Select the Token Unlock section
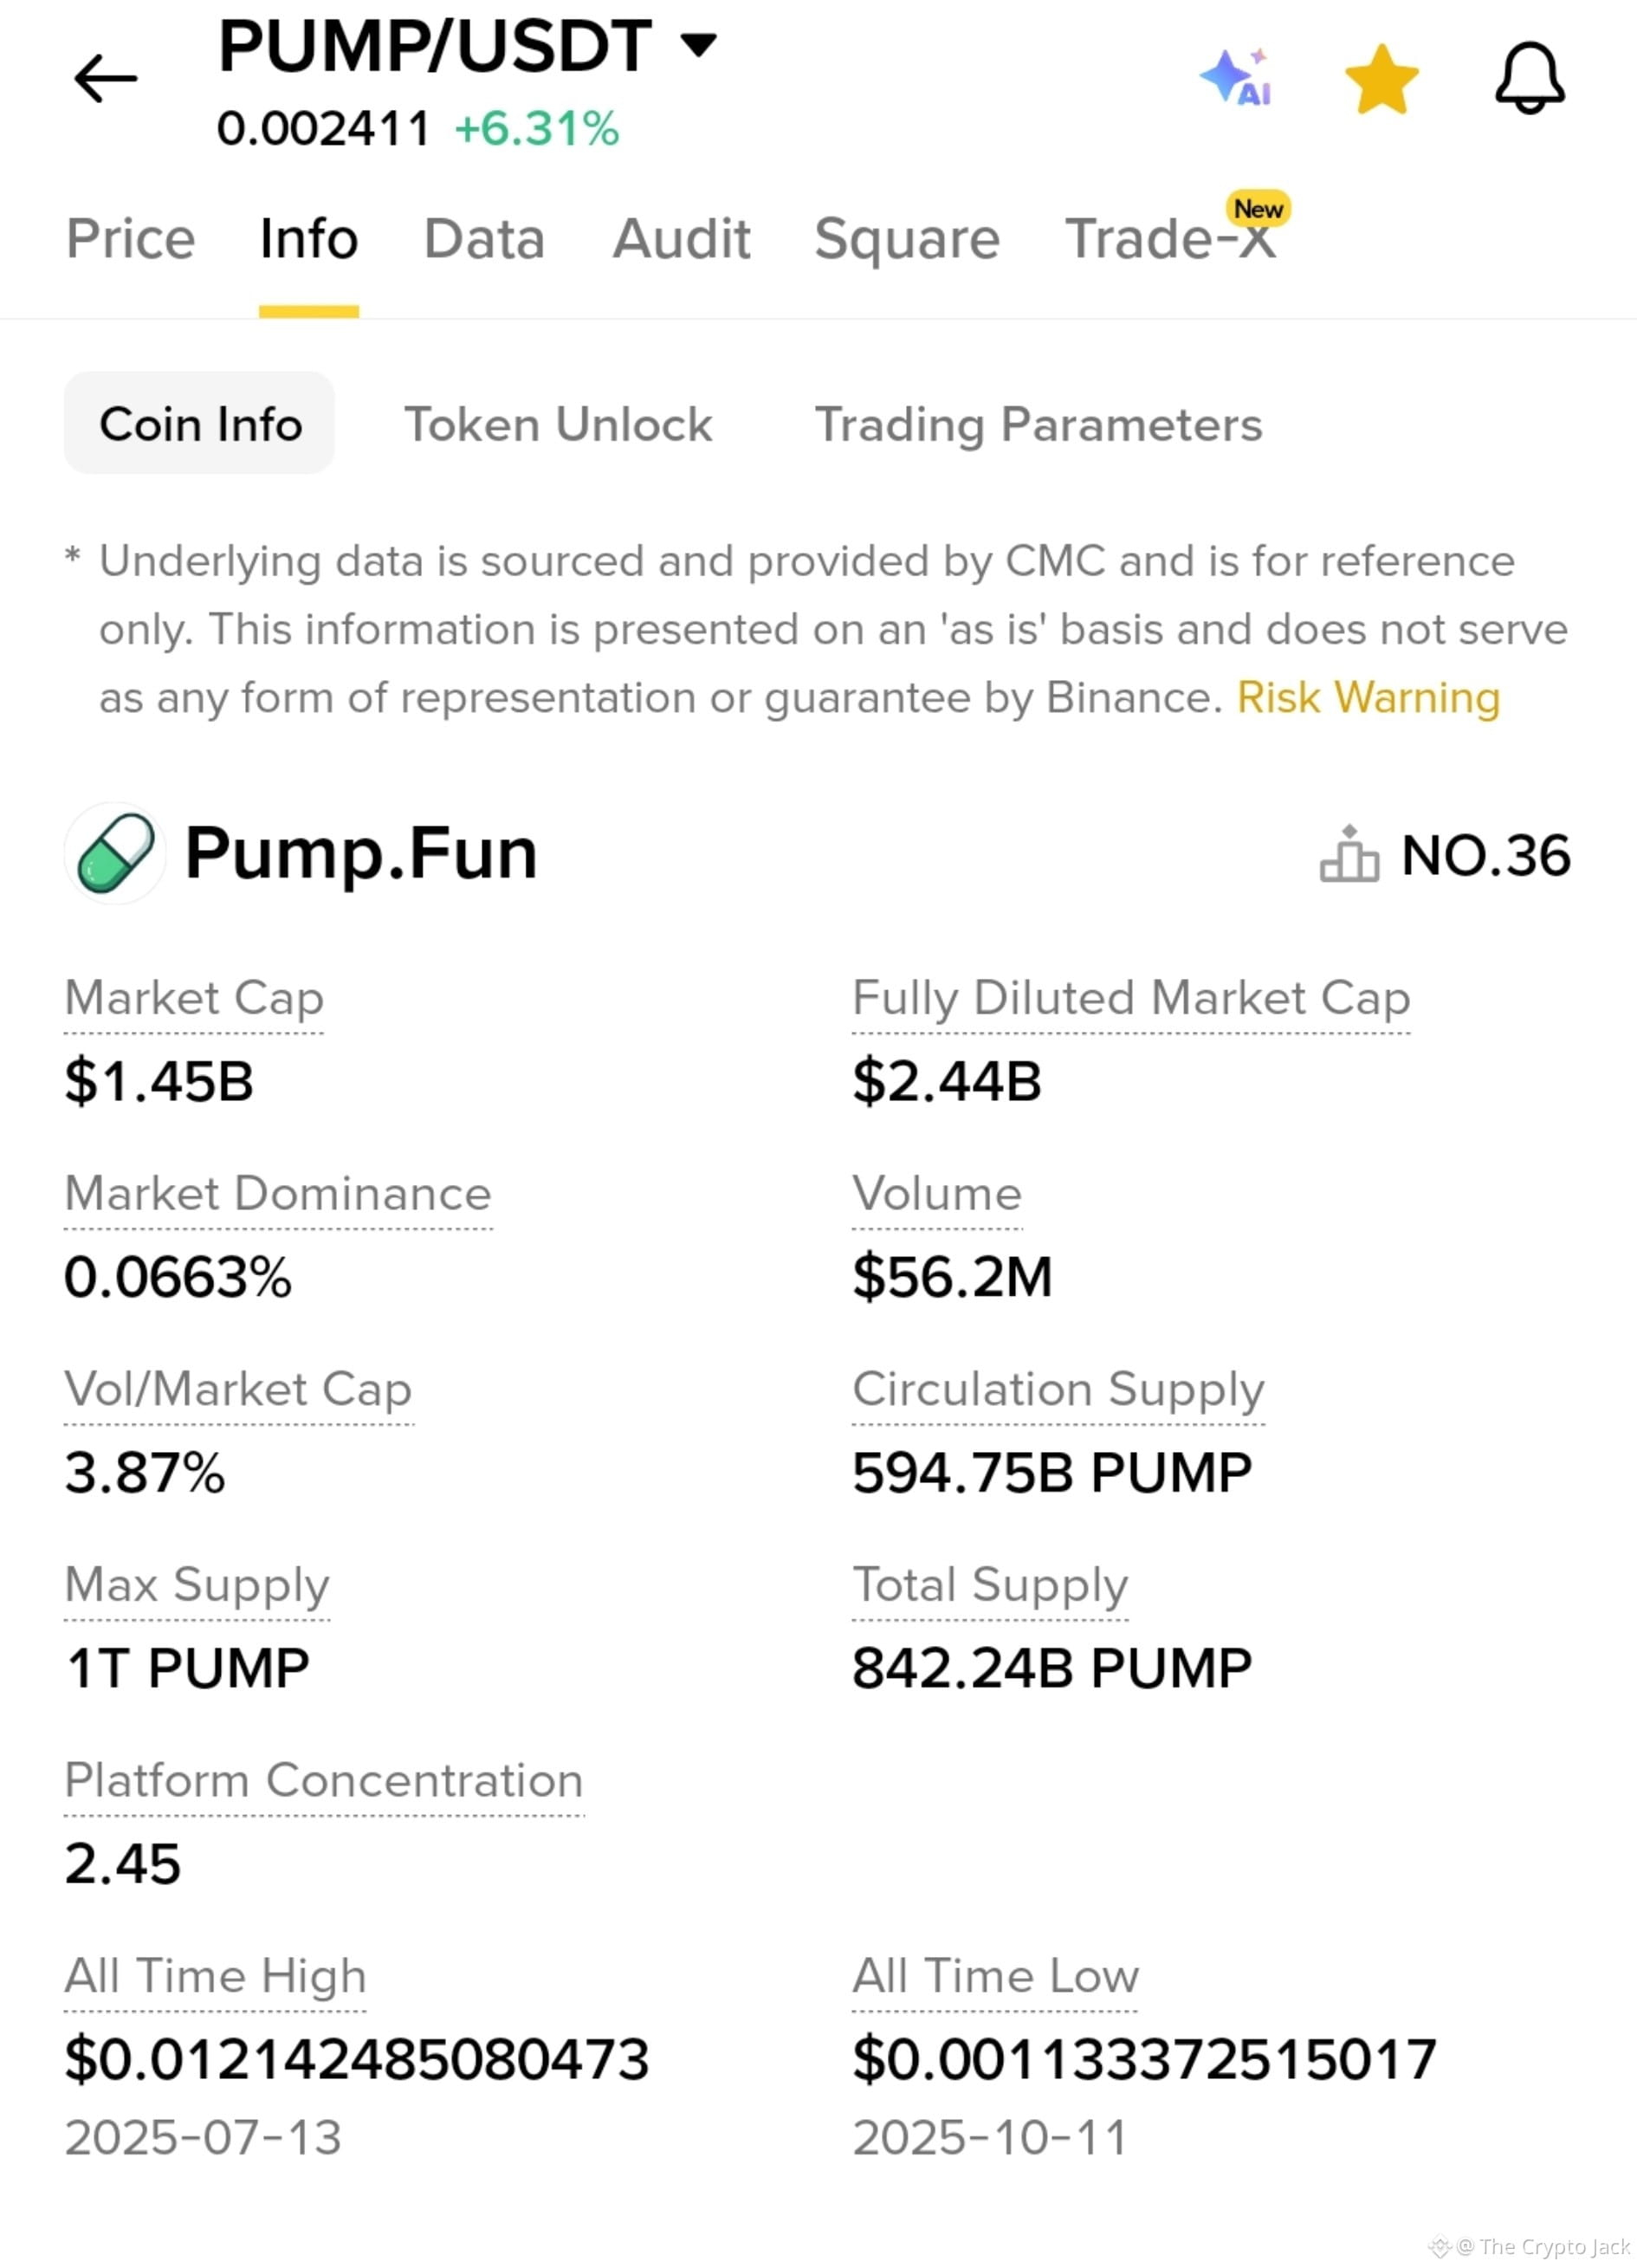 click(x=558, y=424)
